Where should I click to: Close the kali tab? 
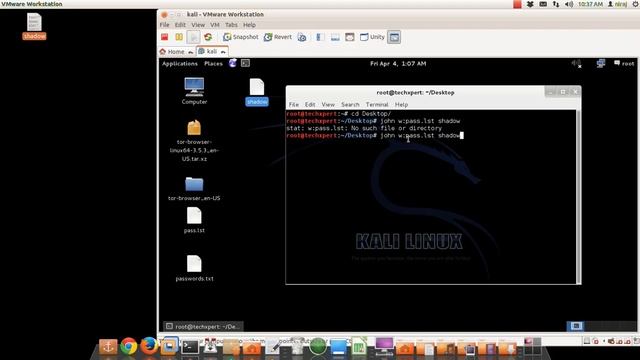tap(223, 52)
